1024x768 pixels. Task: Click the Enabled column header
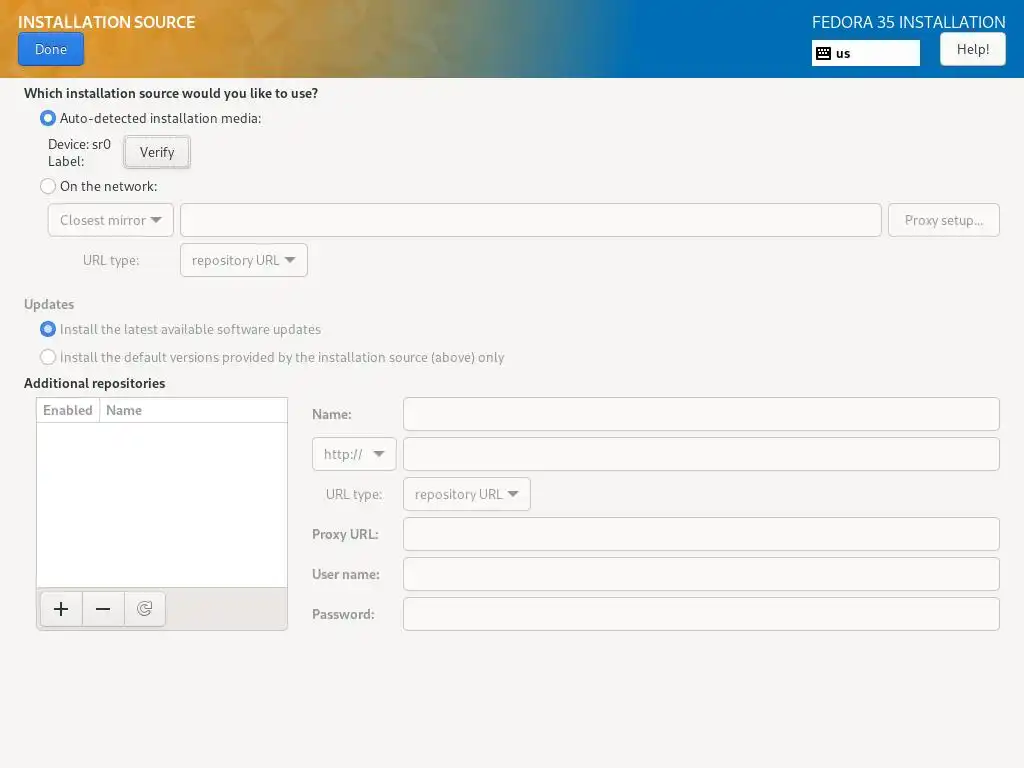point(68,410)
